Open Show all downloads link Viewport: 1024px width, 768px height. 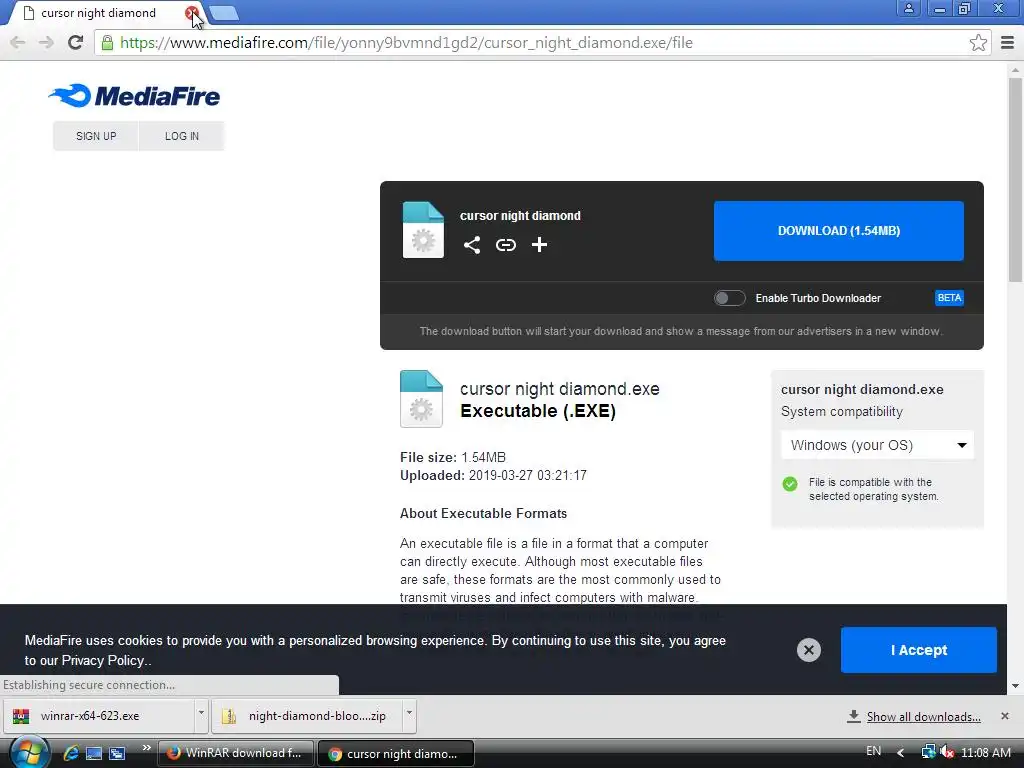pyautogui.click(x=923, y=717)
